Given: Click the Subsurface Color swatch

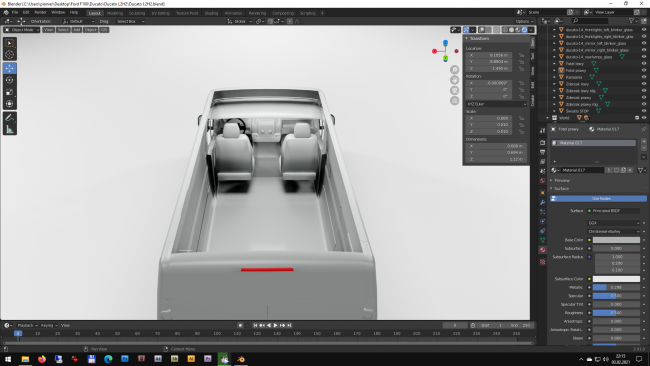Looking at the screenshot, I should click(616, 279).
